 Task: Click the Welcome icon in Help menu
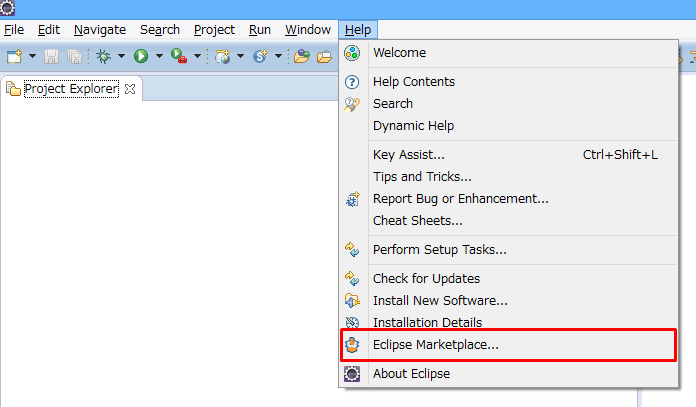pyautogui.click(x=352, y=53)
